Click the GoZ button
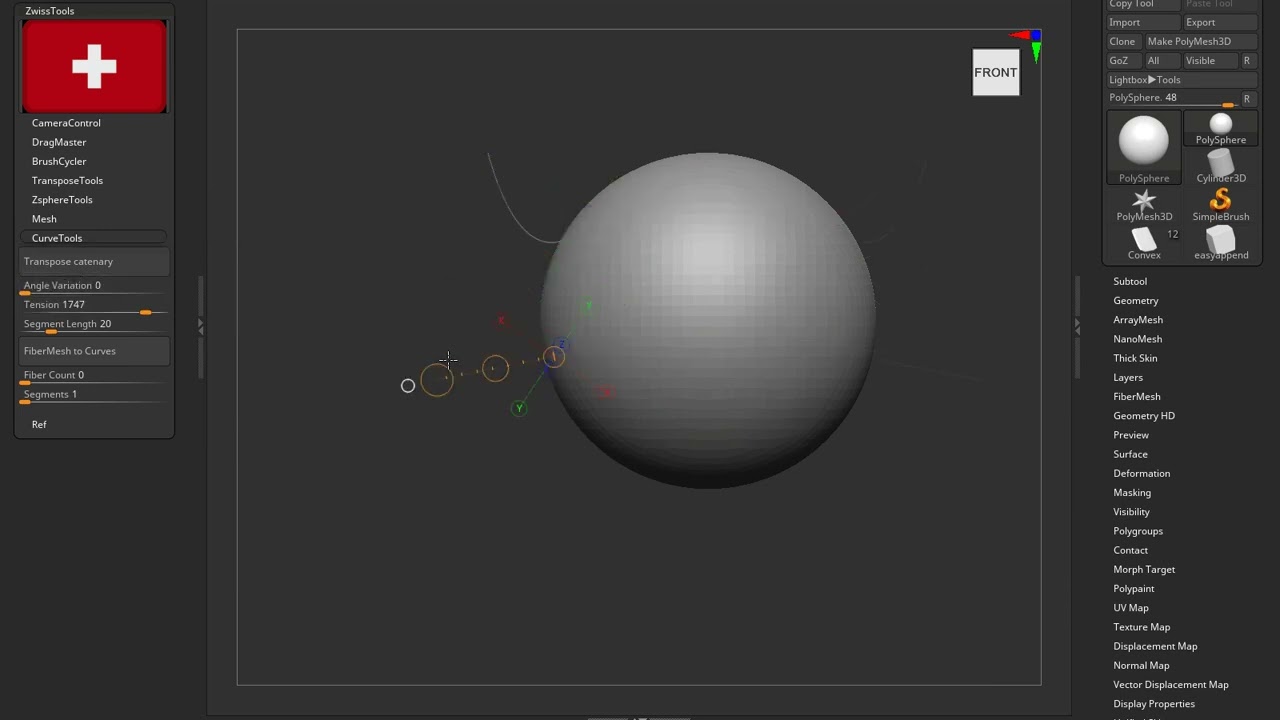 coord(1124,61)
